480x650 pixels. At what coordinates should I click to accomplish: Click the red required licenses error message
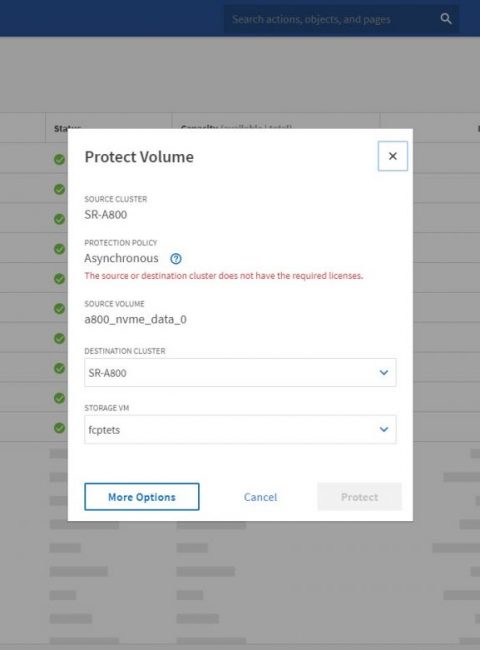224,276
